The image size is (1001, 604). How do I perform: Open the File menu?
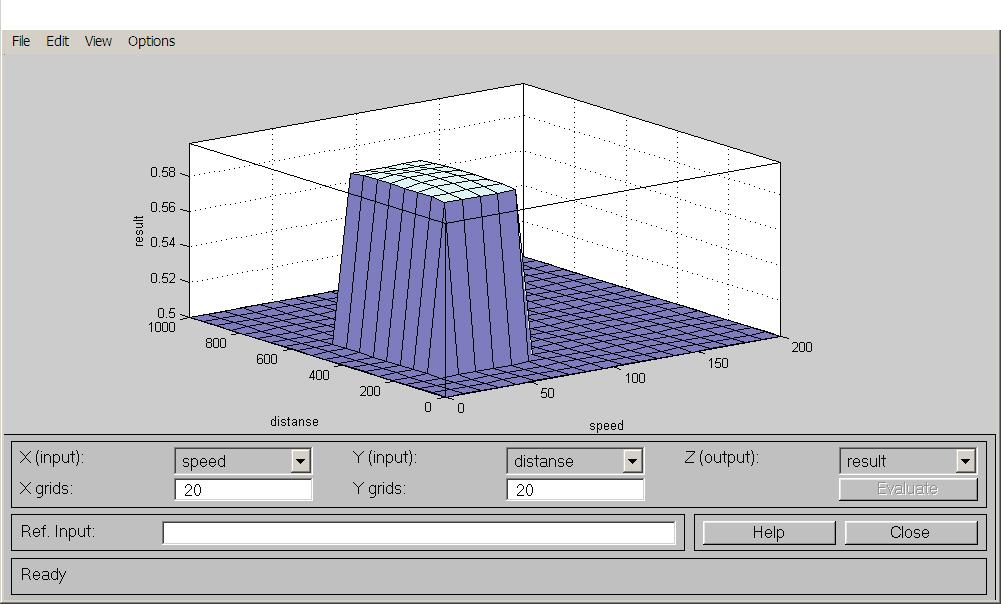click(21, 41)
